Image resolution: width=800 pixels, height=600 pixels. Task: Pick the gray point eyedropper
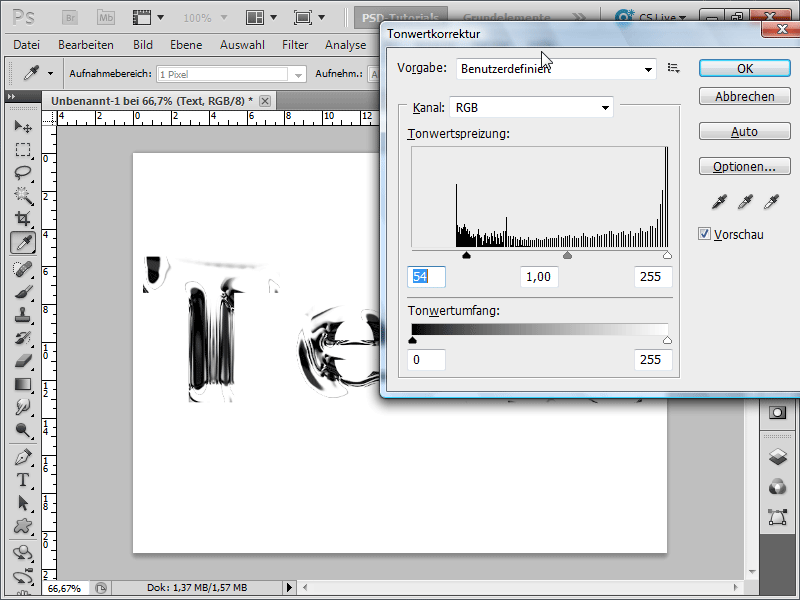point(745,202)
